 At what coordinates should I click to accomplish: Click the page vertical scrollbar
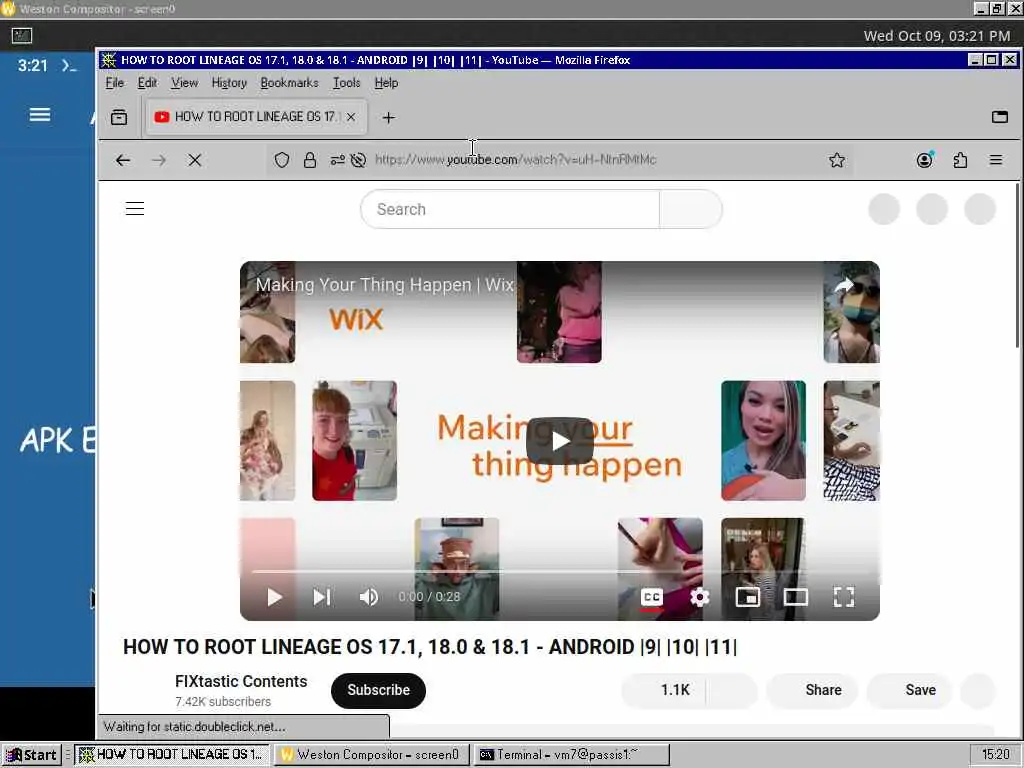click(1018, 265)
